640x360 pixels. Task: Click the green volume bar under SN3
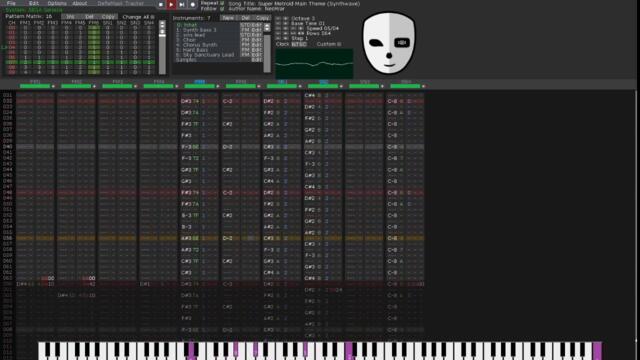364,87
